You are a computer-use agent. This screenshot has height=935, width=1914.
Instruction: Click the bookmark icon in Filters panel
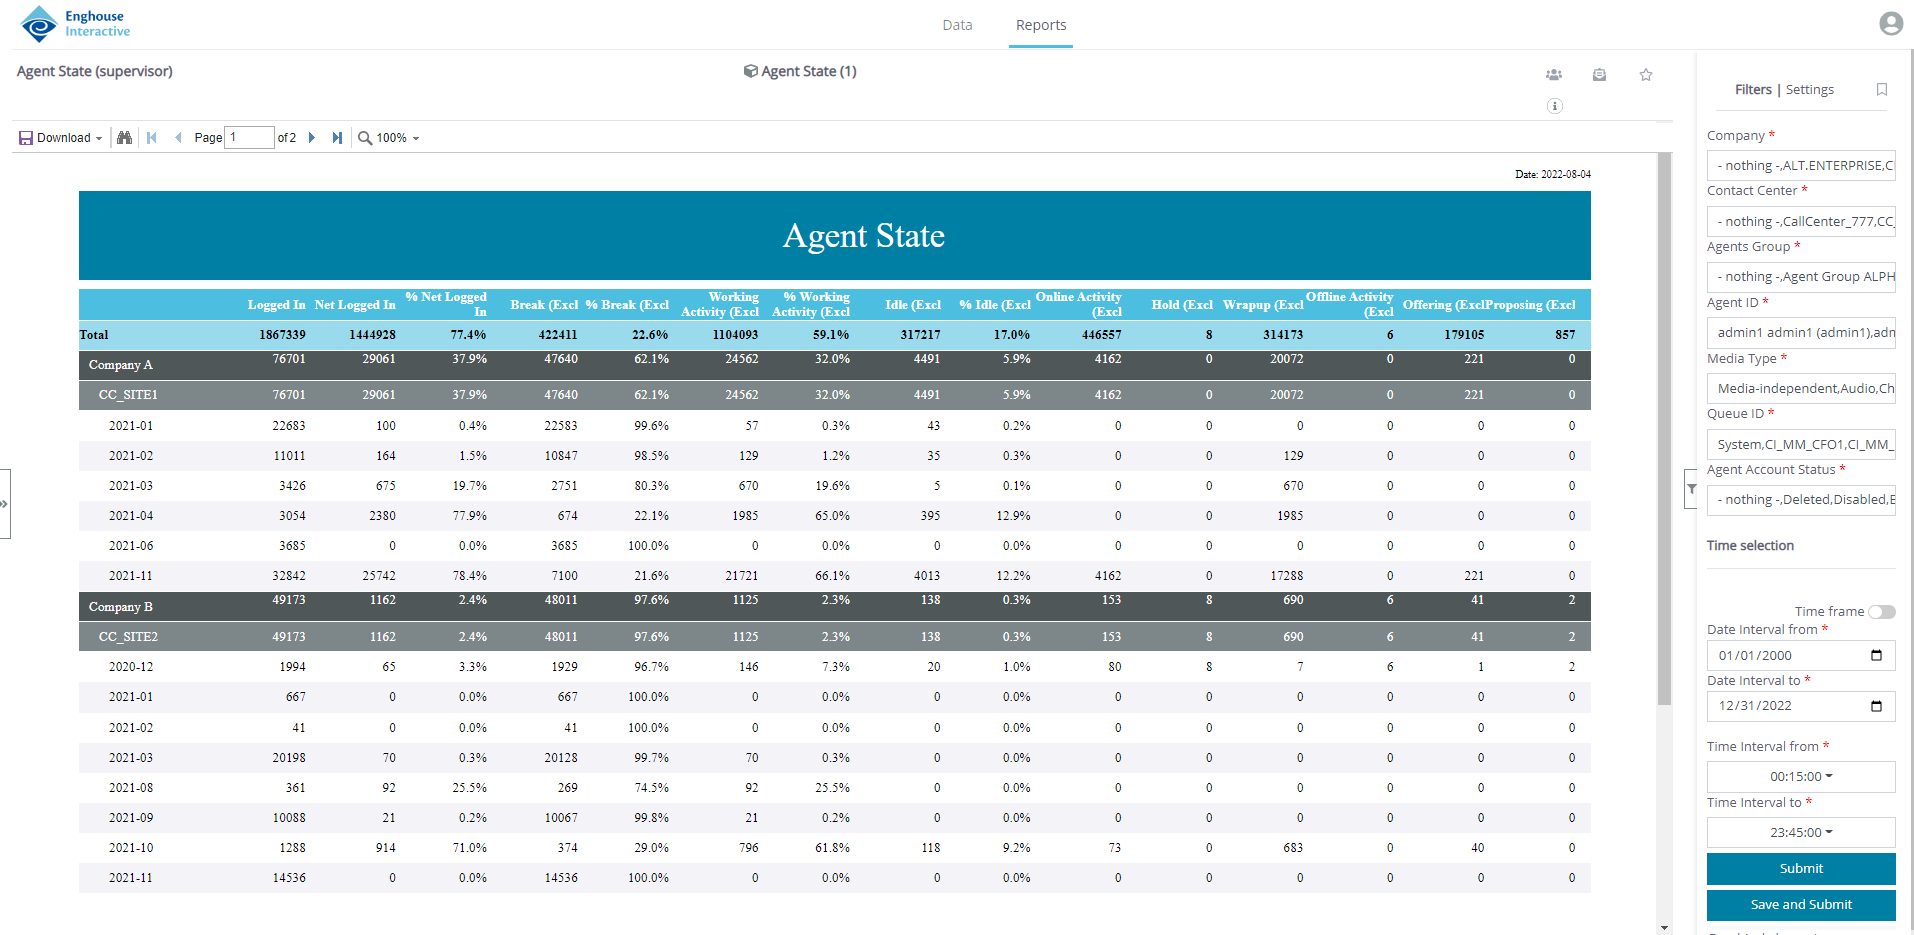pyautogui.click(x=1882, y=90)
